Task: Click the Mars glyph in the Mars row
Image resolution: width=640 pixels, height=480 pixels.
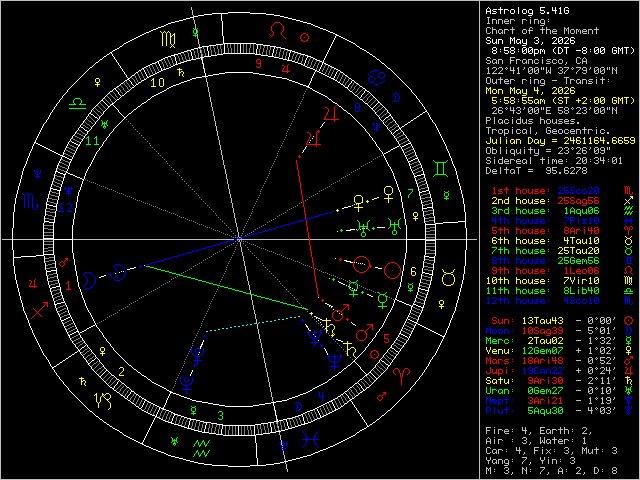Action: pyautogui.click(x=629, y=361)
